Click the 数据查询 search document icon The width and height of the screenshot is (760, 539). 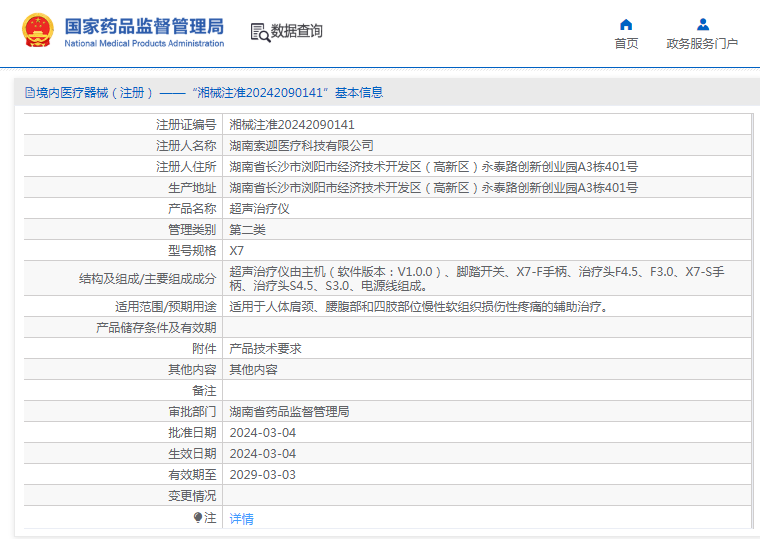[x=260, y=32]
